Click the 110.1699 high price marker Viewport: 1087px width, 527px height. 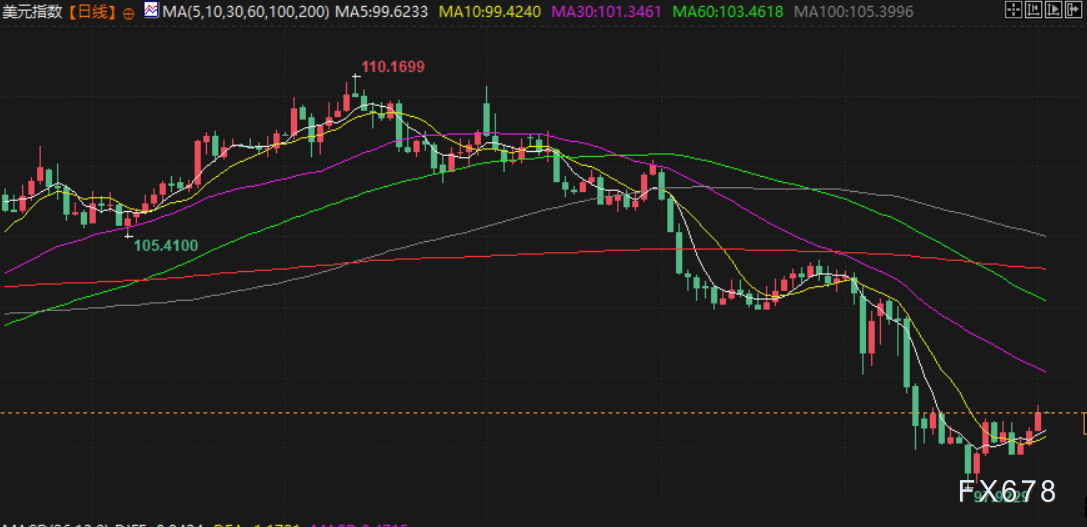(392, 67)
